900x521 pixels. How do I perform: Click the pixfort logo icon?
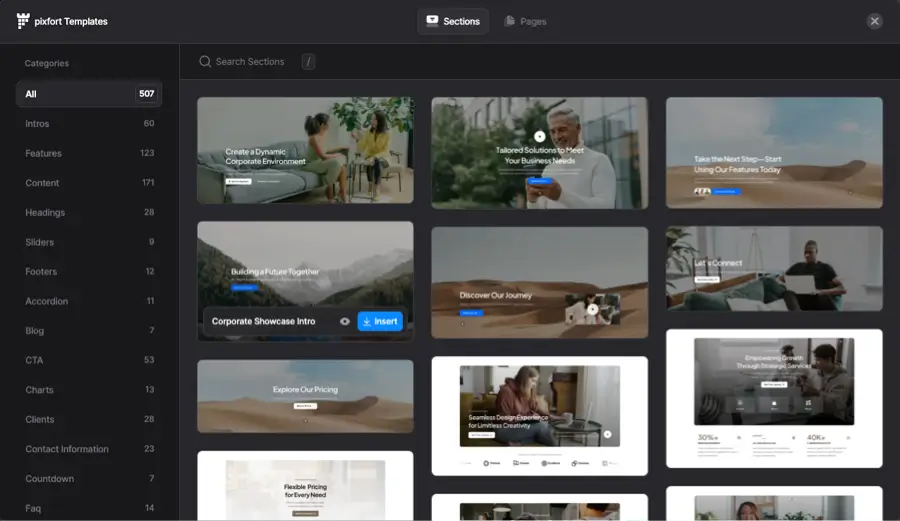23,21
